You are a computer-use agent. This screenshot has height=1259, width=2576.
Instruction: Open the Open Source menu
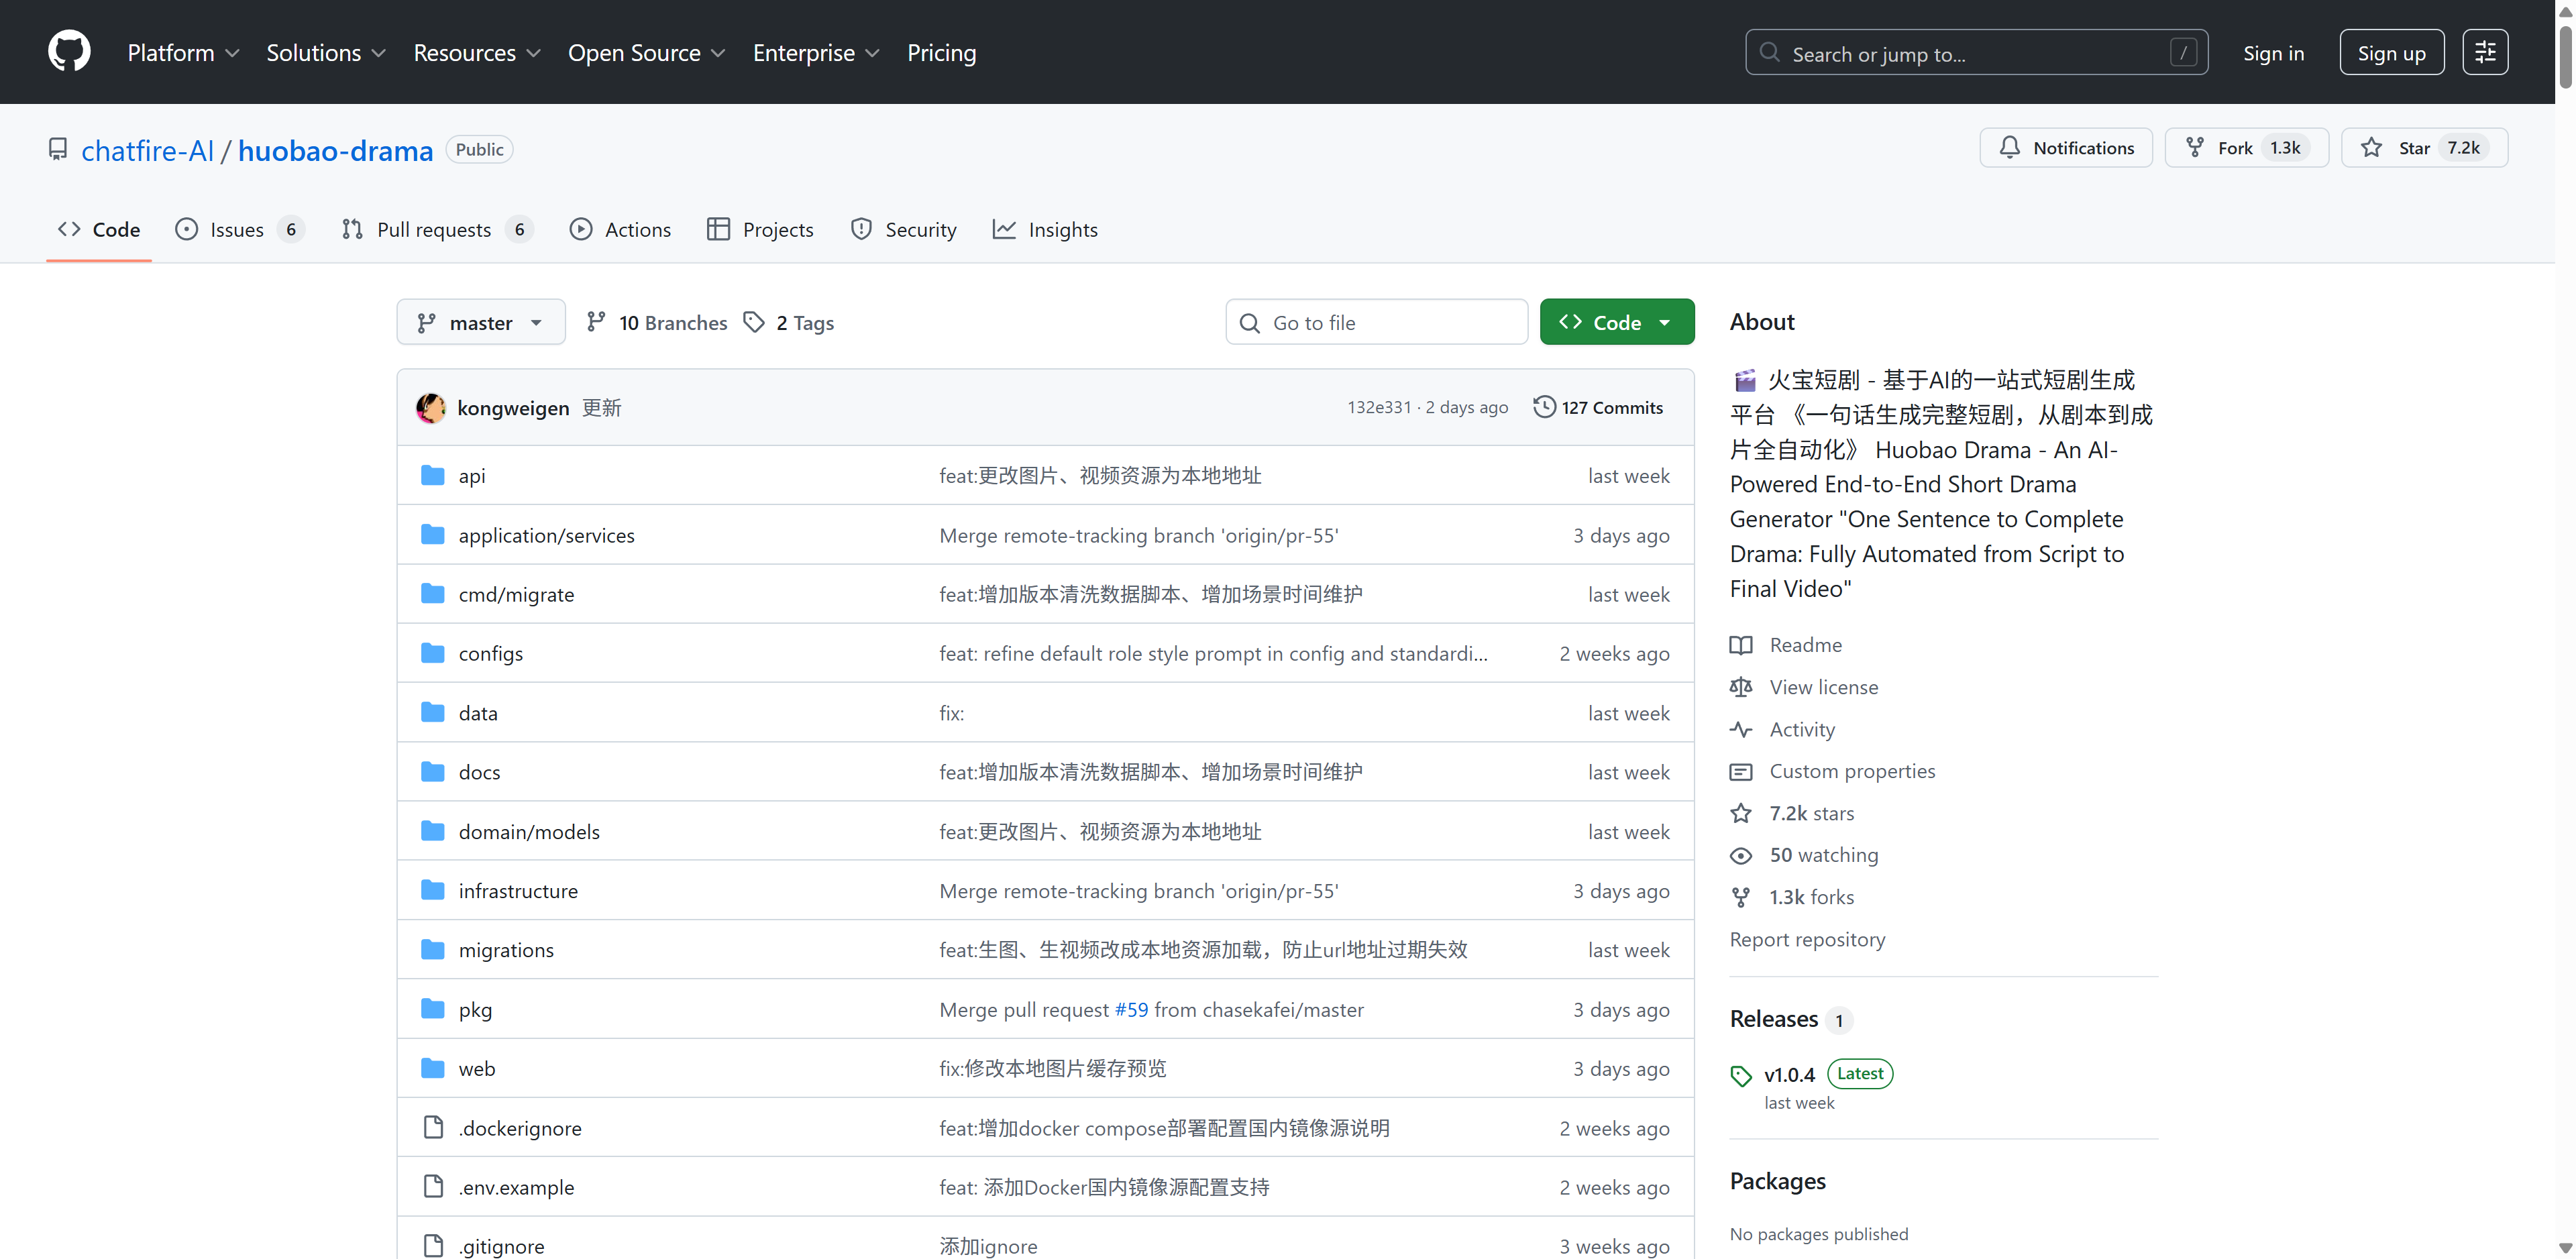[646, 53]
